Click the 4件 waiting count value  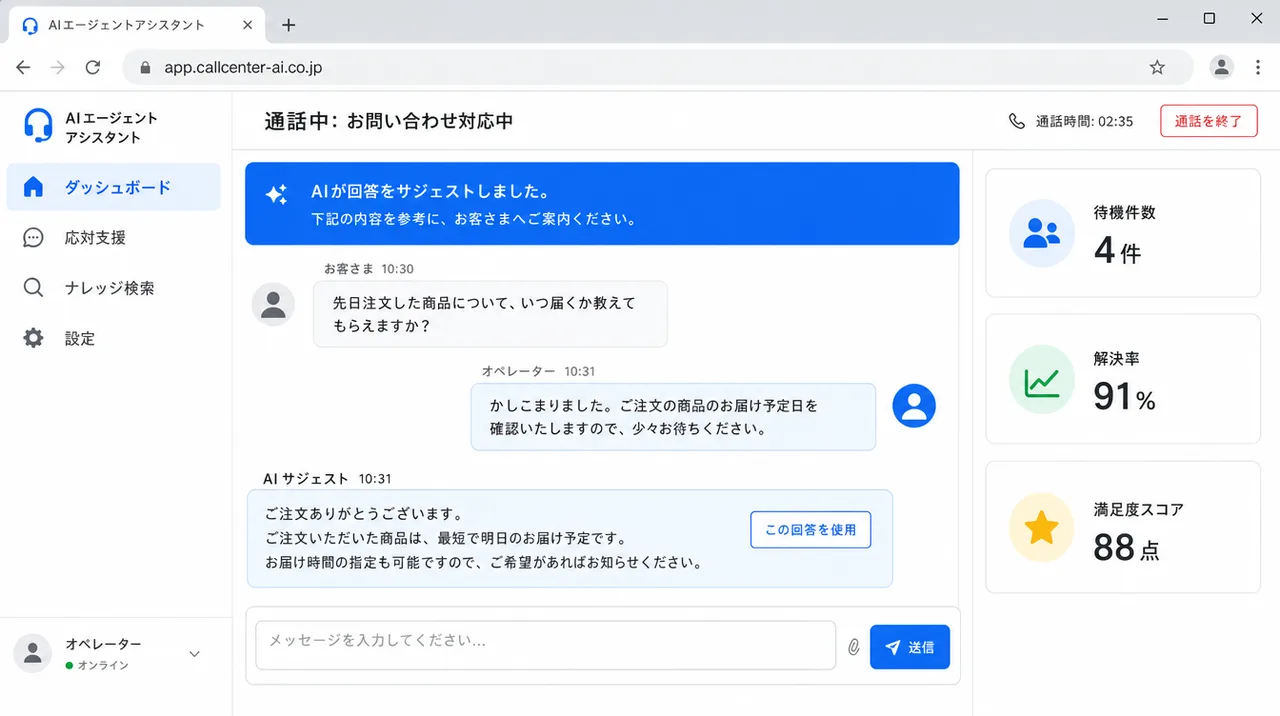click(x=1117, y=250)
